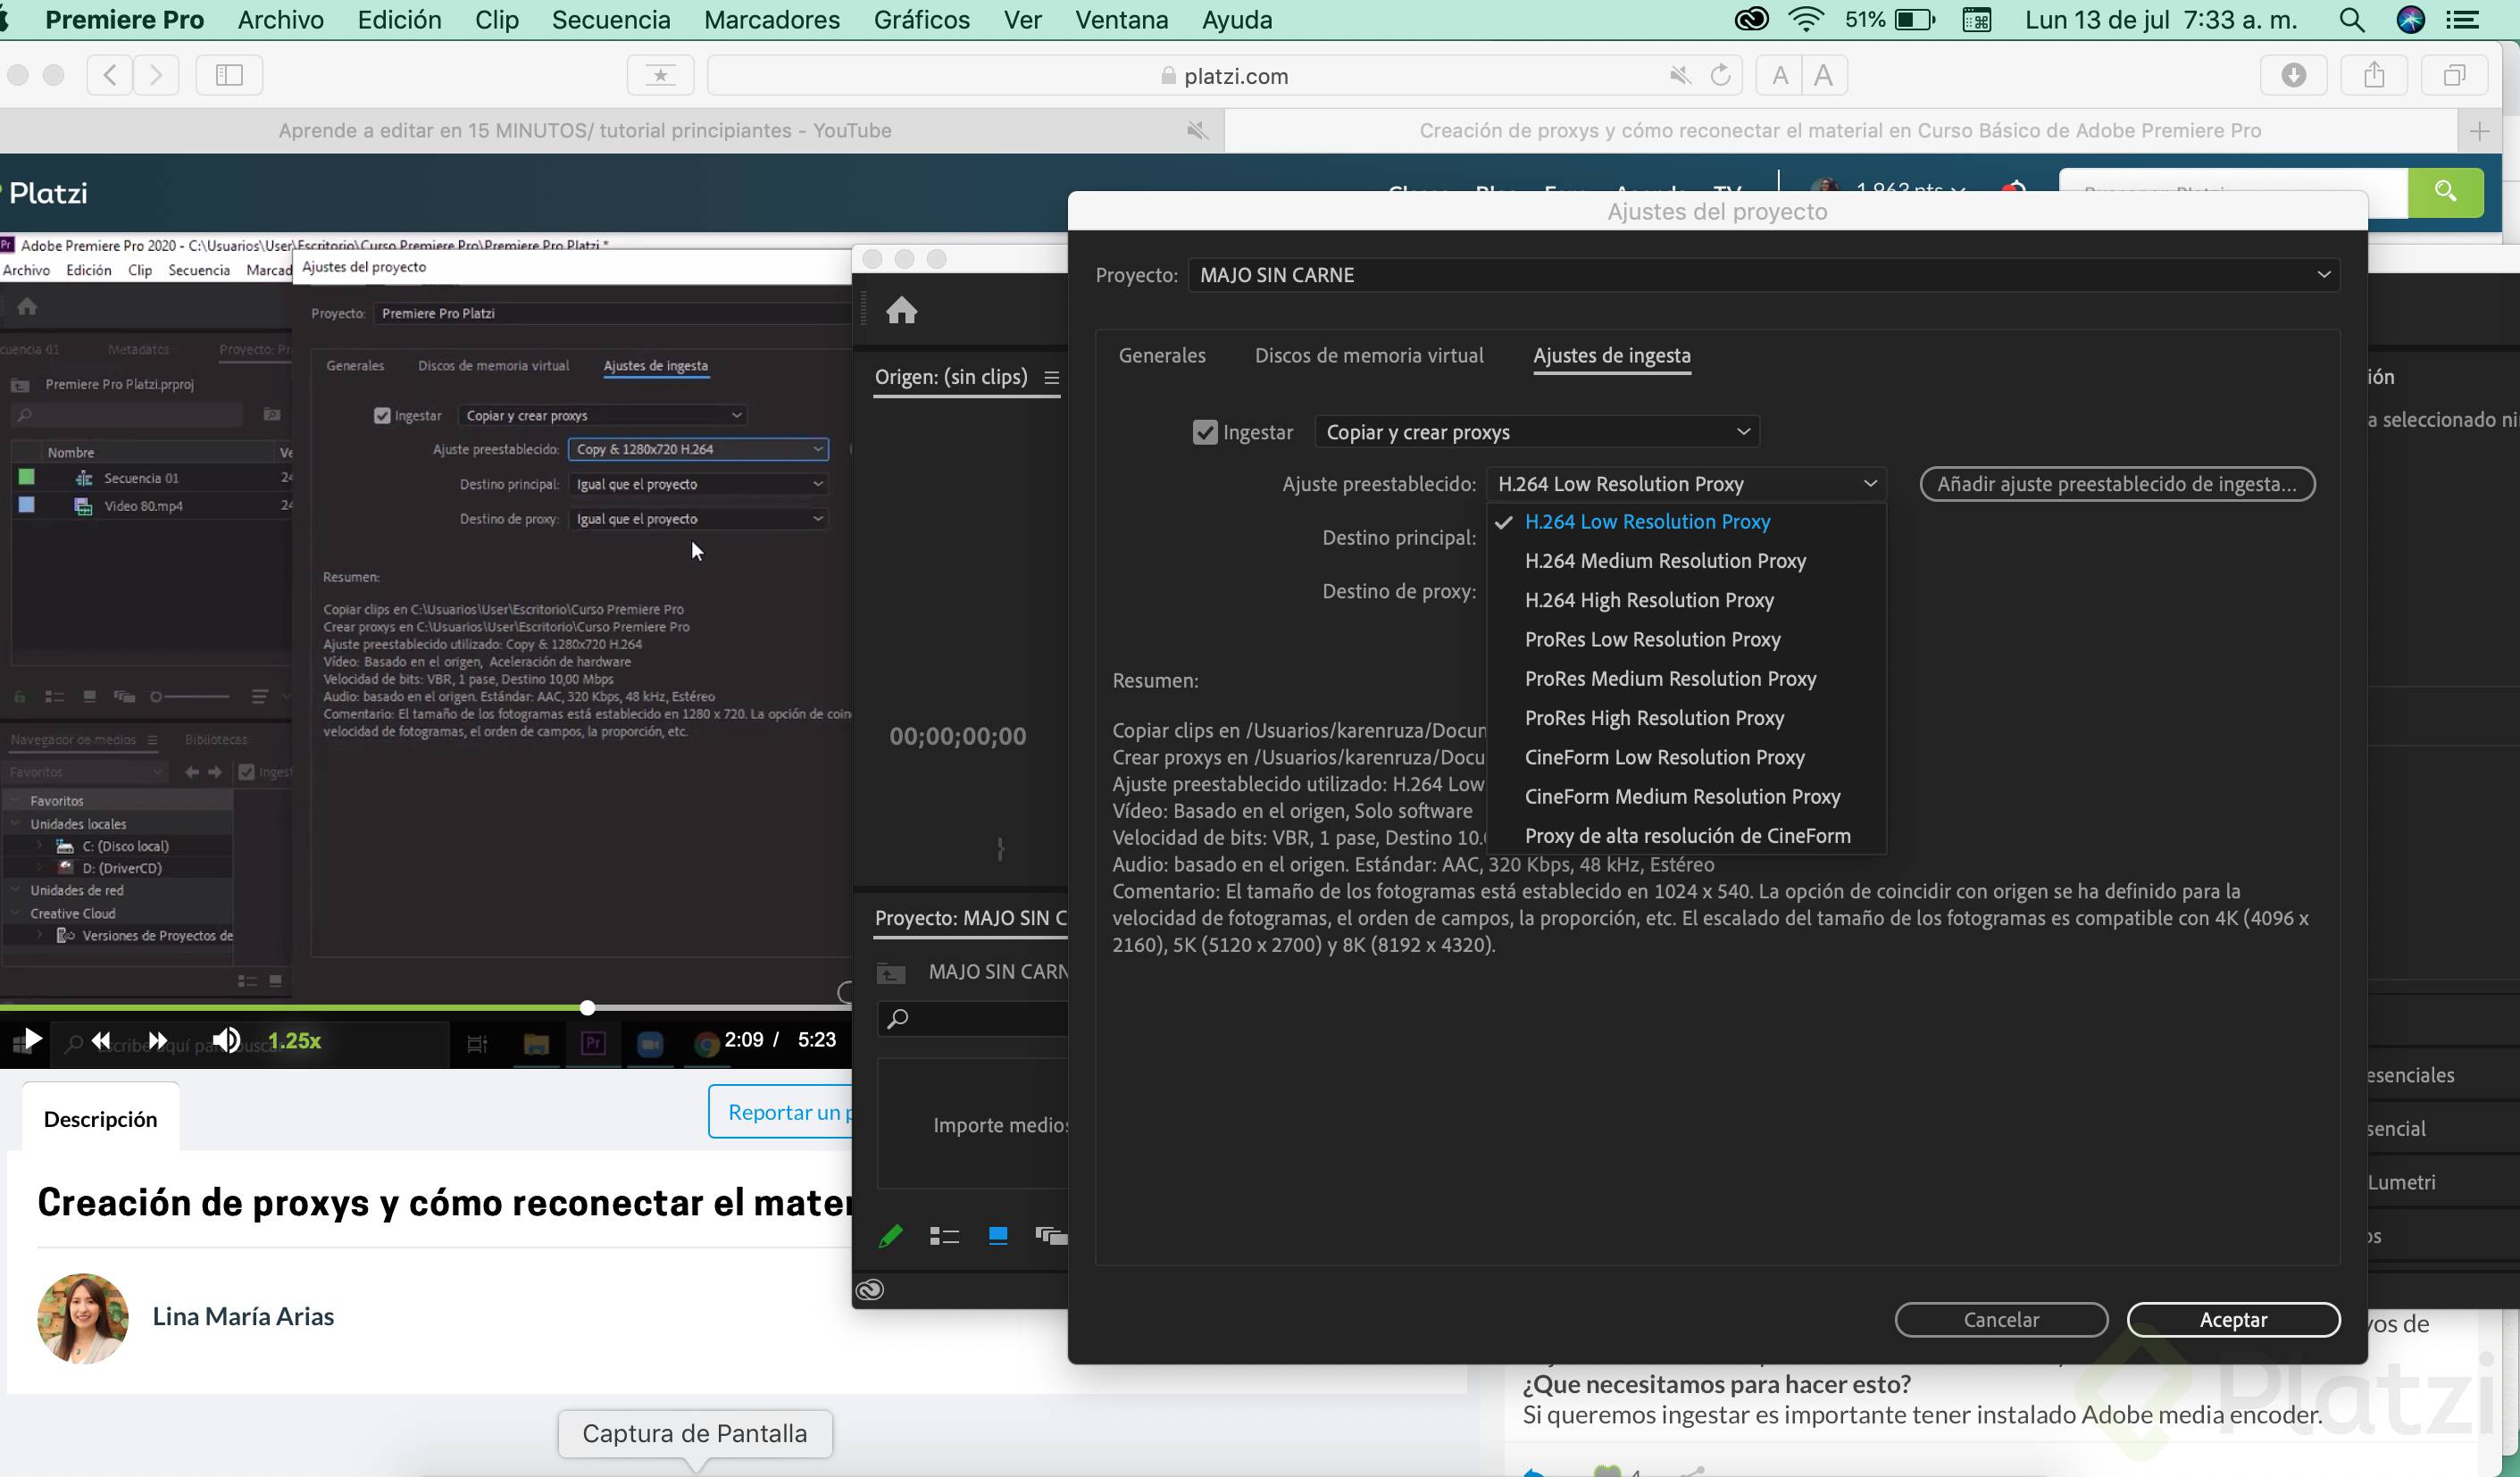Click muted audio icon in address bar
Image resolution: width=2520 pixels, height=1477 pixels.
pos(1680,75)
